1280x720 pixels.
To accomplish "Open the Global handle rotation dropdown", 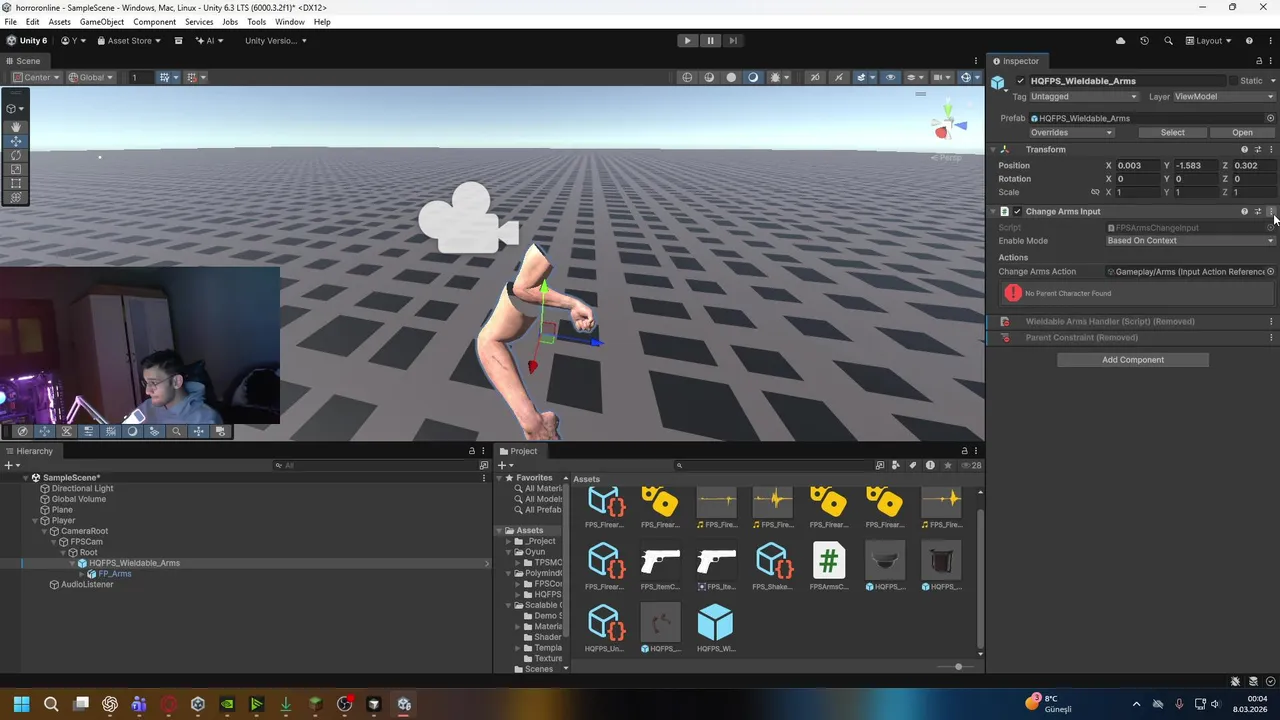I will (91, 77).
